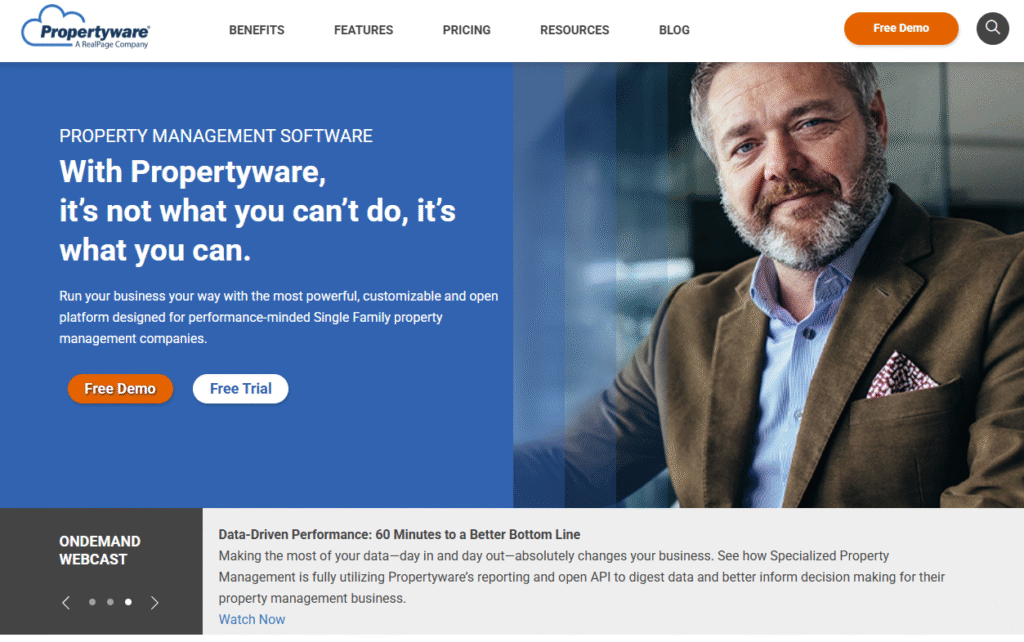
Task: Open the Features menu
Action: point(363,30)
